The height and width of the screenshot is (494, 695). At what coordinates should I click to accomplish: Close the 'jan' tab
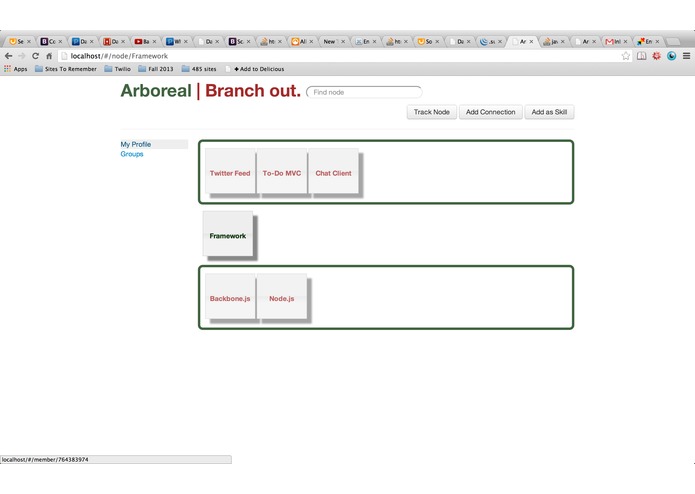(x=563, y=41)
